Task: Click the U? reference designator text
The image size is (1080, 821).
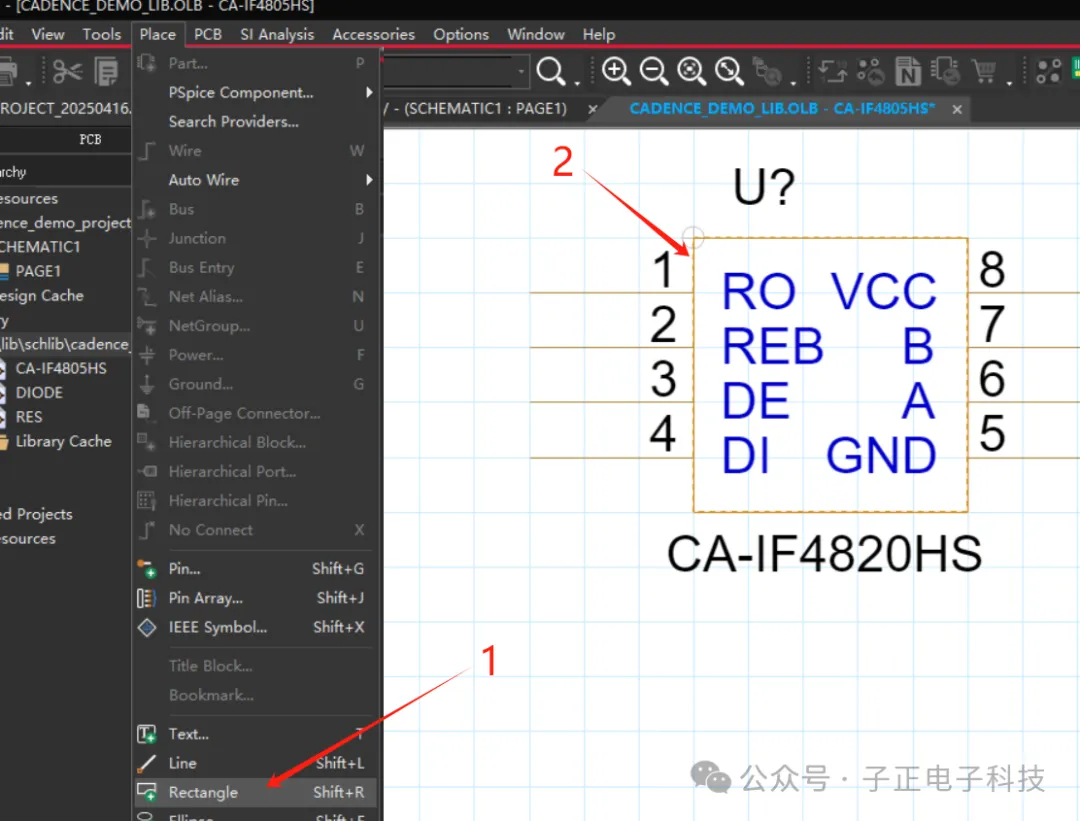Action: click(x=764, y=187)
